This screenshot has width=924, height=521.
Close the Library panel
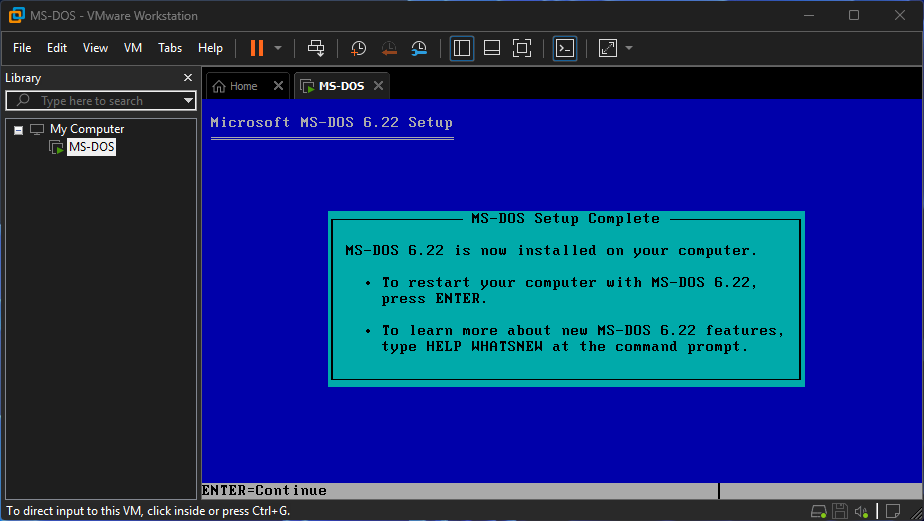pyautogui.click(x=187, y=78)
